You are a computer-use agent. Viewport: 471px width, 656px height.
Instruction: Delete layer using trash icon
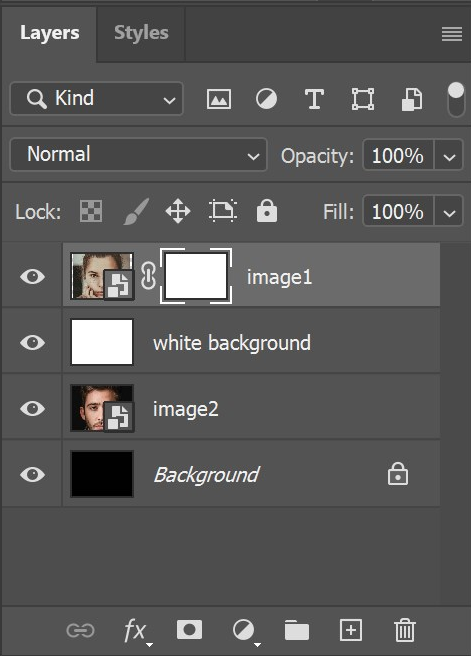pos(404,630)
